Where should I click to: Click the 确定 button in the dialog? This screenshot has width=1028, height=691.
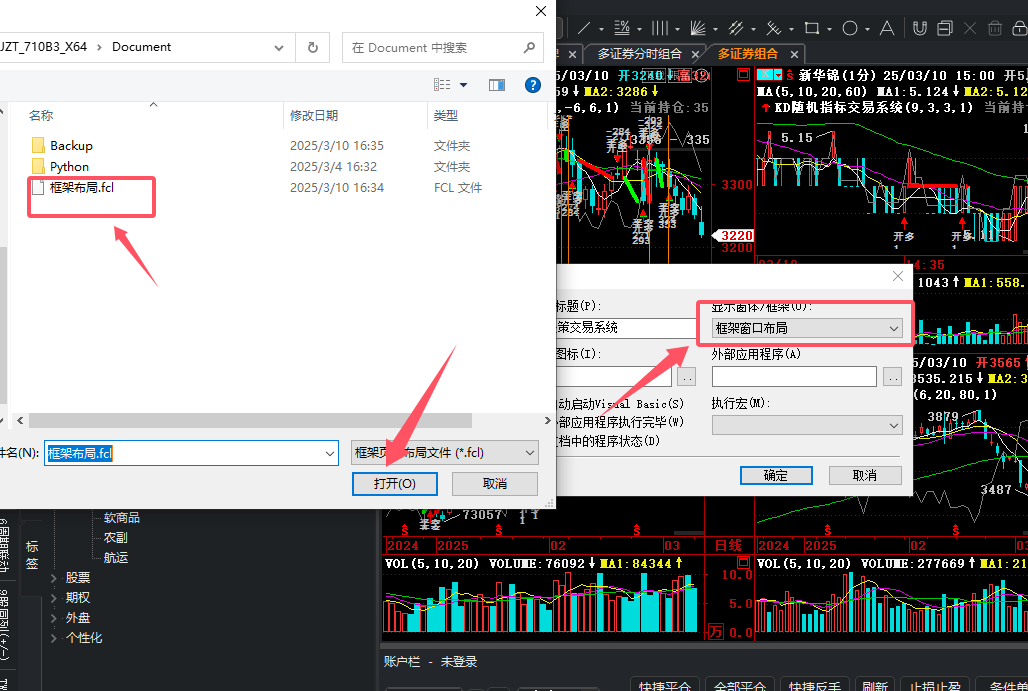pyautogui.click(x=776, y=475)
